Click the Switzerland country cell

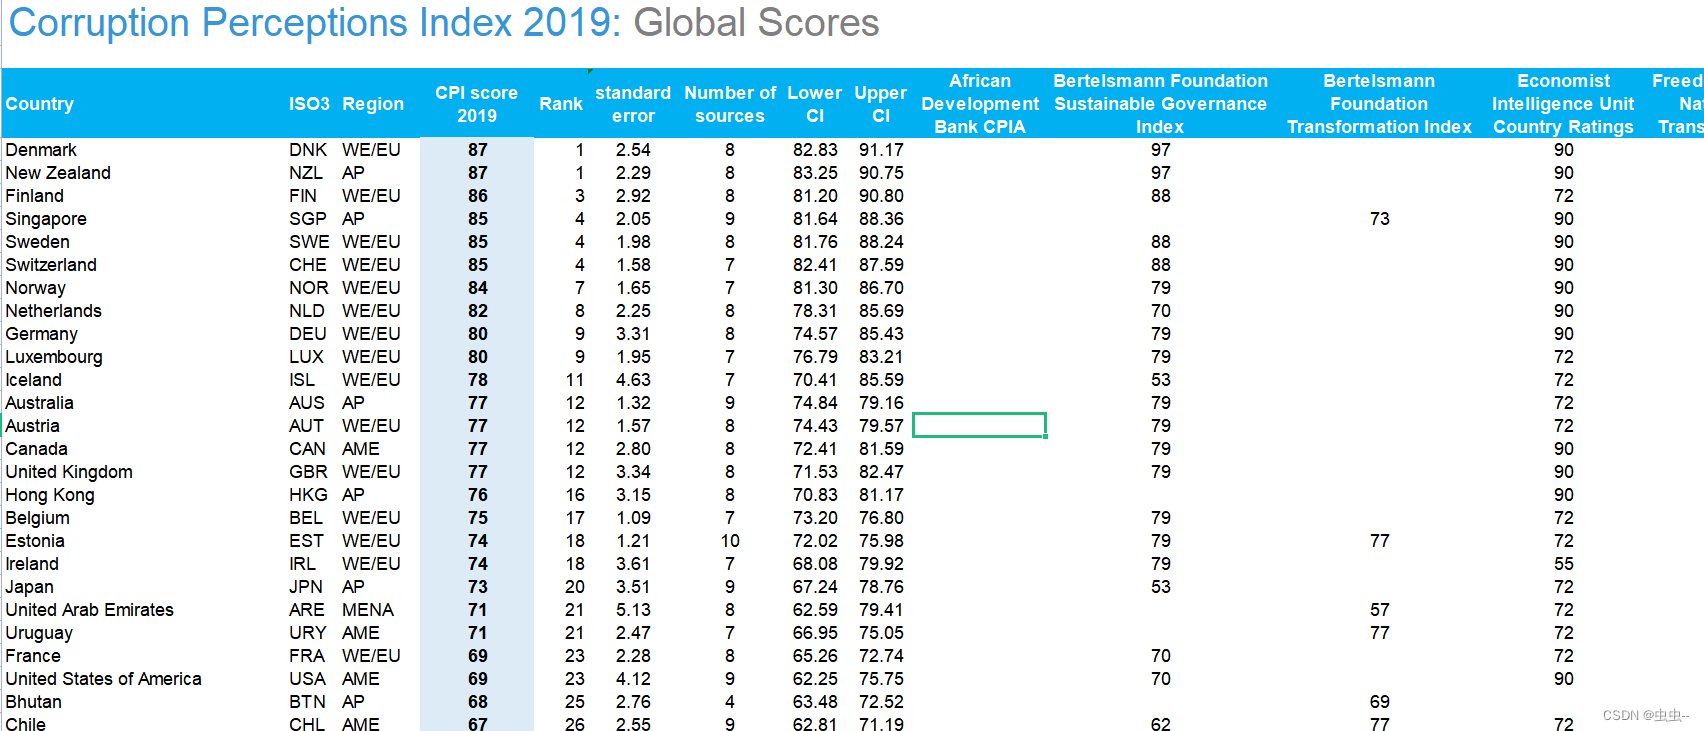pyautogui.click(x=51, y=265)
